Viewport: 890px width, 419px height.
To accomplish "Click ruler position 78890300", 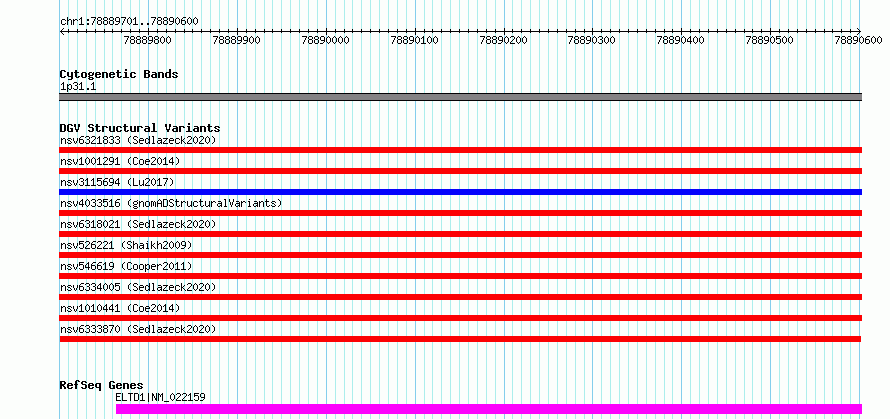I will point(592,40).
